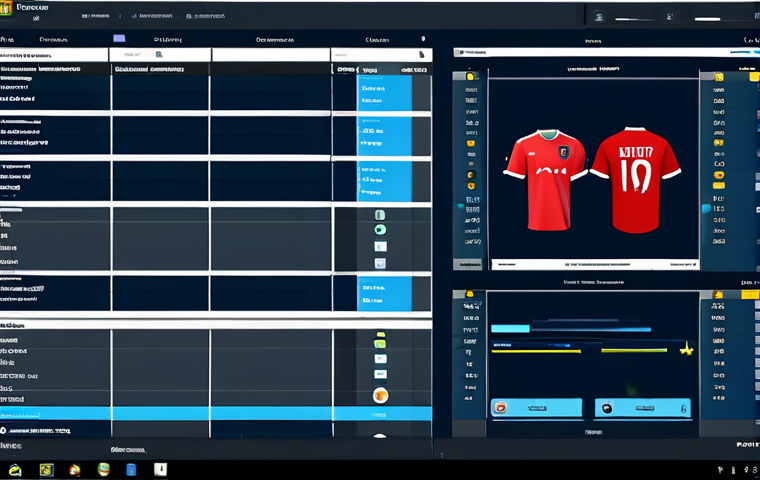The image size is (760, 480).
Task: Toggle the small green switch above the teal icon
Action: click(380, 215)
